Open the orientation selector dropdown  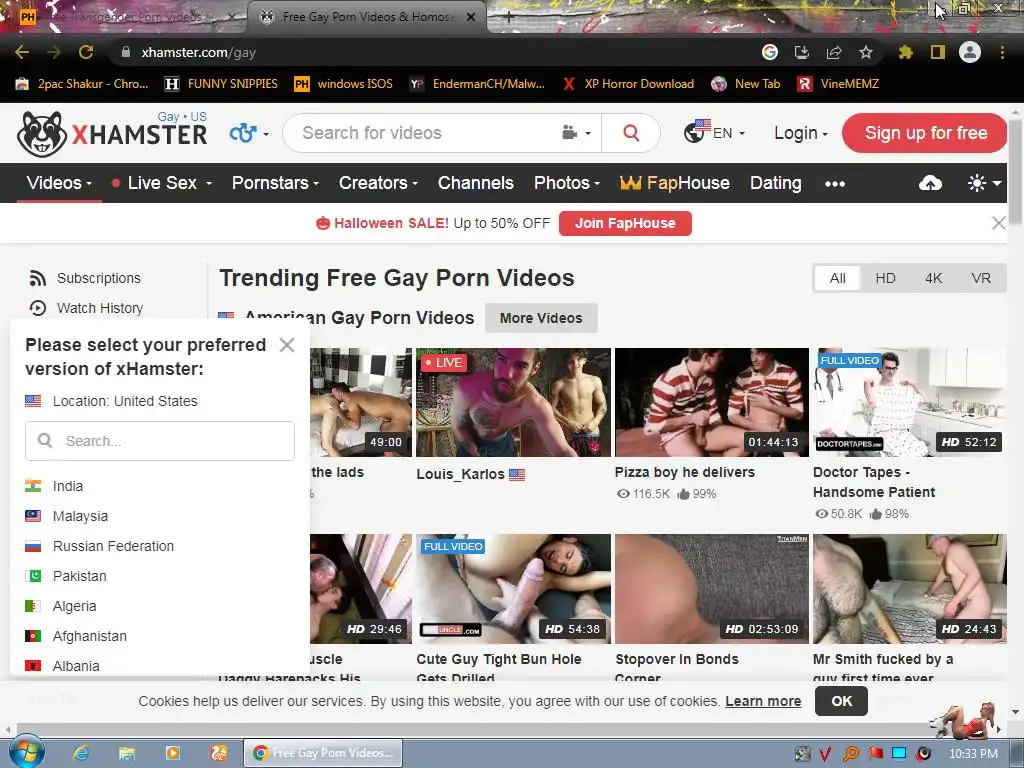[x=249, y=133]
